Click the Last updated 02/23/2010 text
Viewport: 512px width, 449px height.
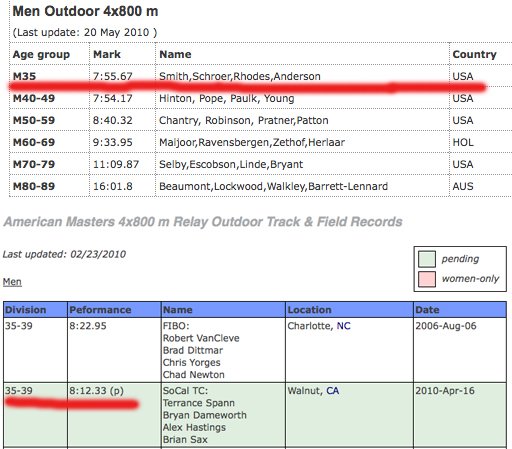pos(64,254)
